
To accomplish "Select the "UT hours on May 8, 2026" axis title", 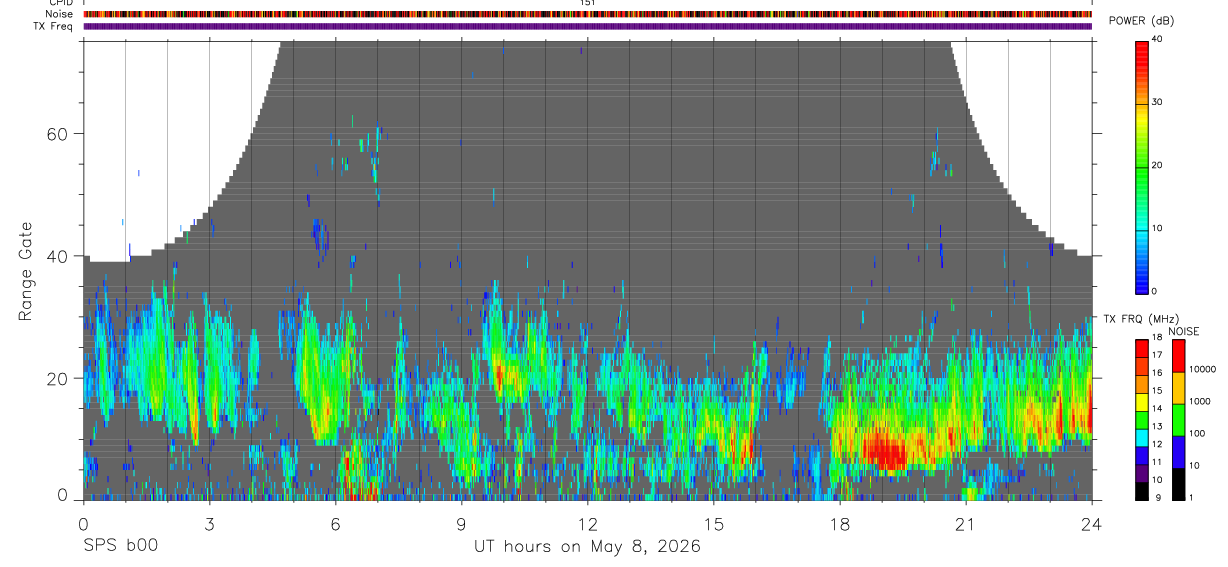I will [x=587, y=547].
